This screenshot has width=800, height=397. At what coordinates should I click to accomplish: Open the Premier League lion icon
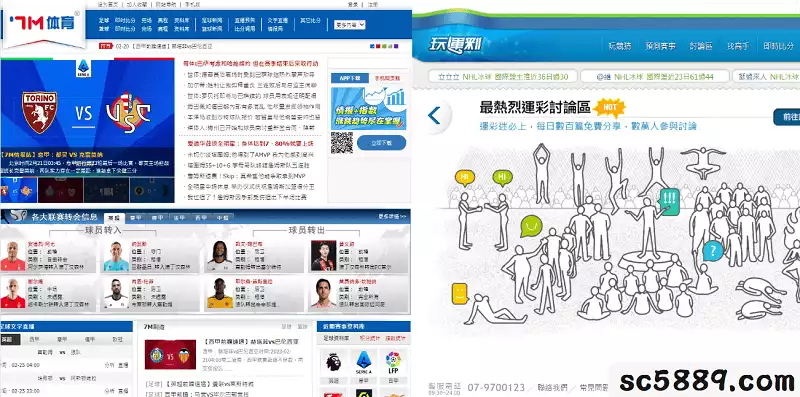click(334, 362)
